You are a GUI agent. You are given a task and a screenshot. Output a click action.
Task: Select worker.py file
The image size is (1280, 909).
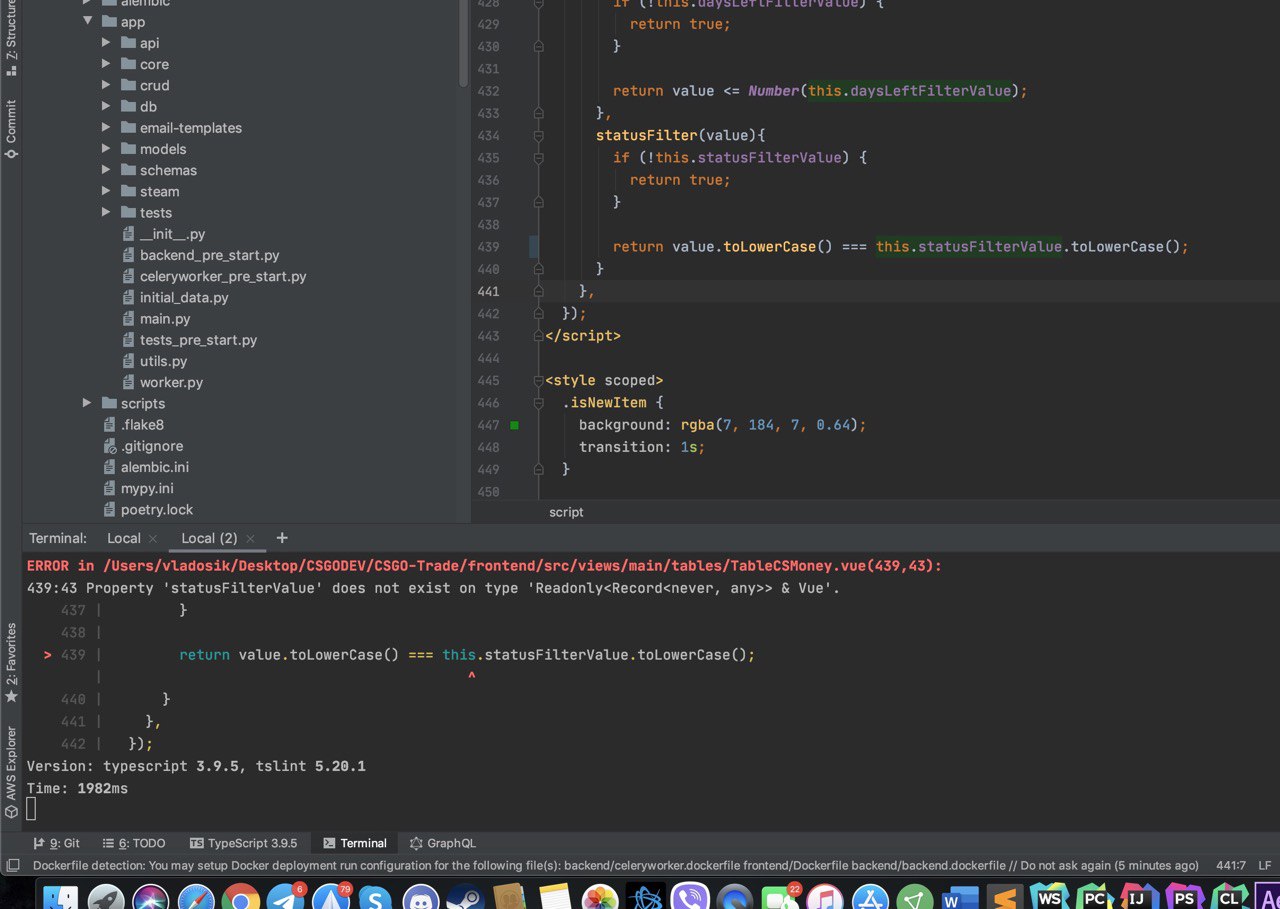[x=171, y=383]
